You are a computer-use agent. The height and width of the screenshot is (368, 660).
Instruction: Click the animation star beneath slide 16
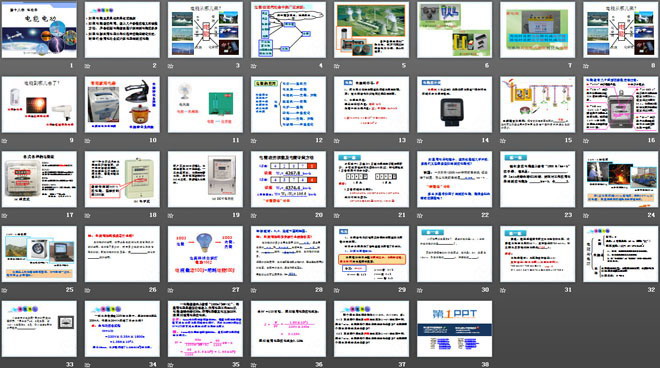[x=586, y=141]
